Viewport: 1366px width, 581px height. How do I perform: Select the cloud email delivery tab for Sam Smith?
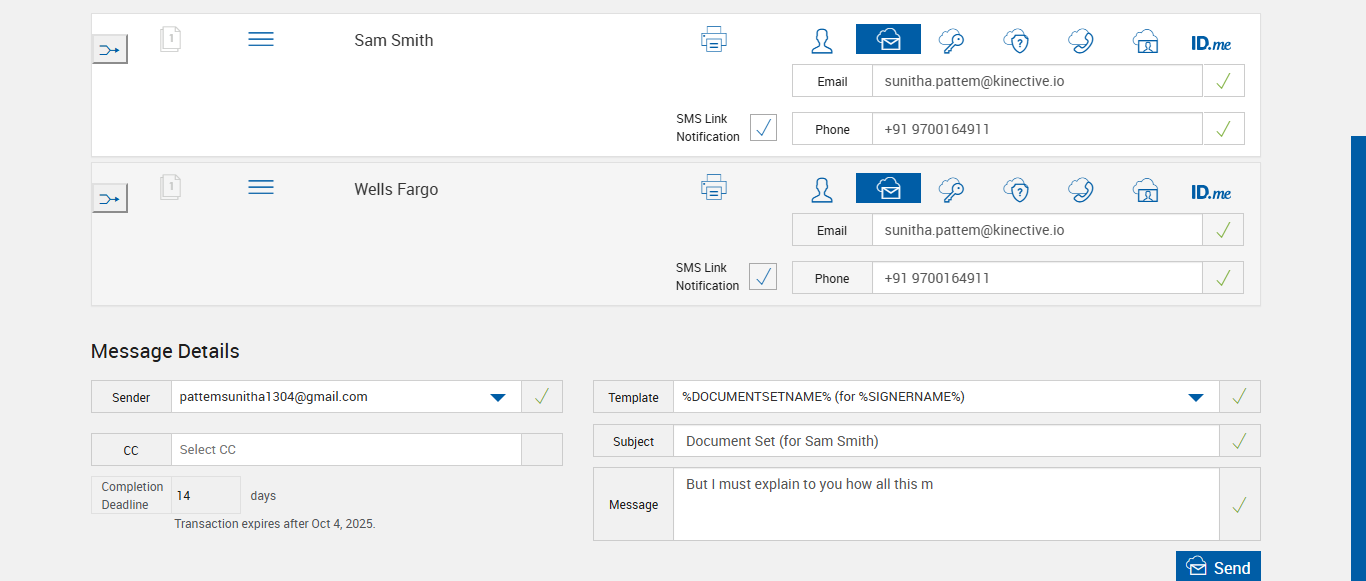[888, 40]
